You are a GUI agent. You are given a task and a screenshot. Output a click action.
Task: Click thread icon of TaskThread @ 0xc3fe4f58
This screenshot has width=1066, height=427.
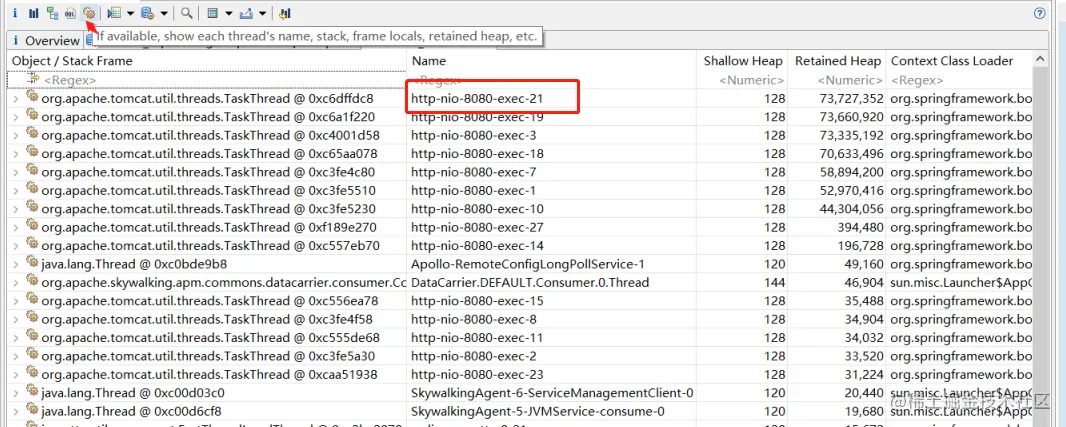[32, 318]
